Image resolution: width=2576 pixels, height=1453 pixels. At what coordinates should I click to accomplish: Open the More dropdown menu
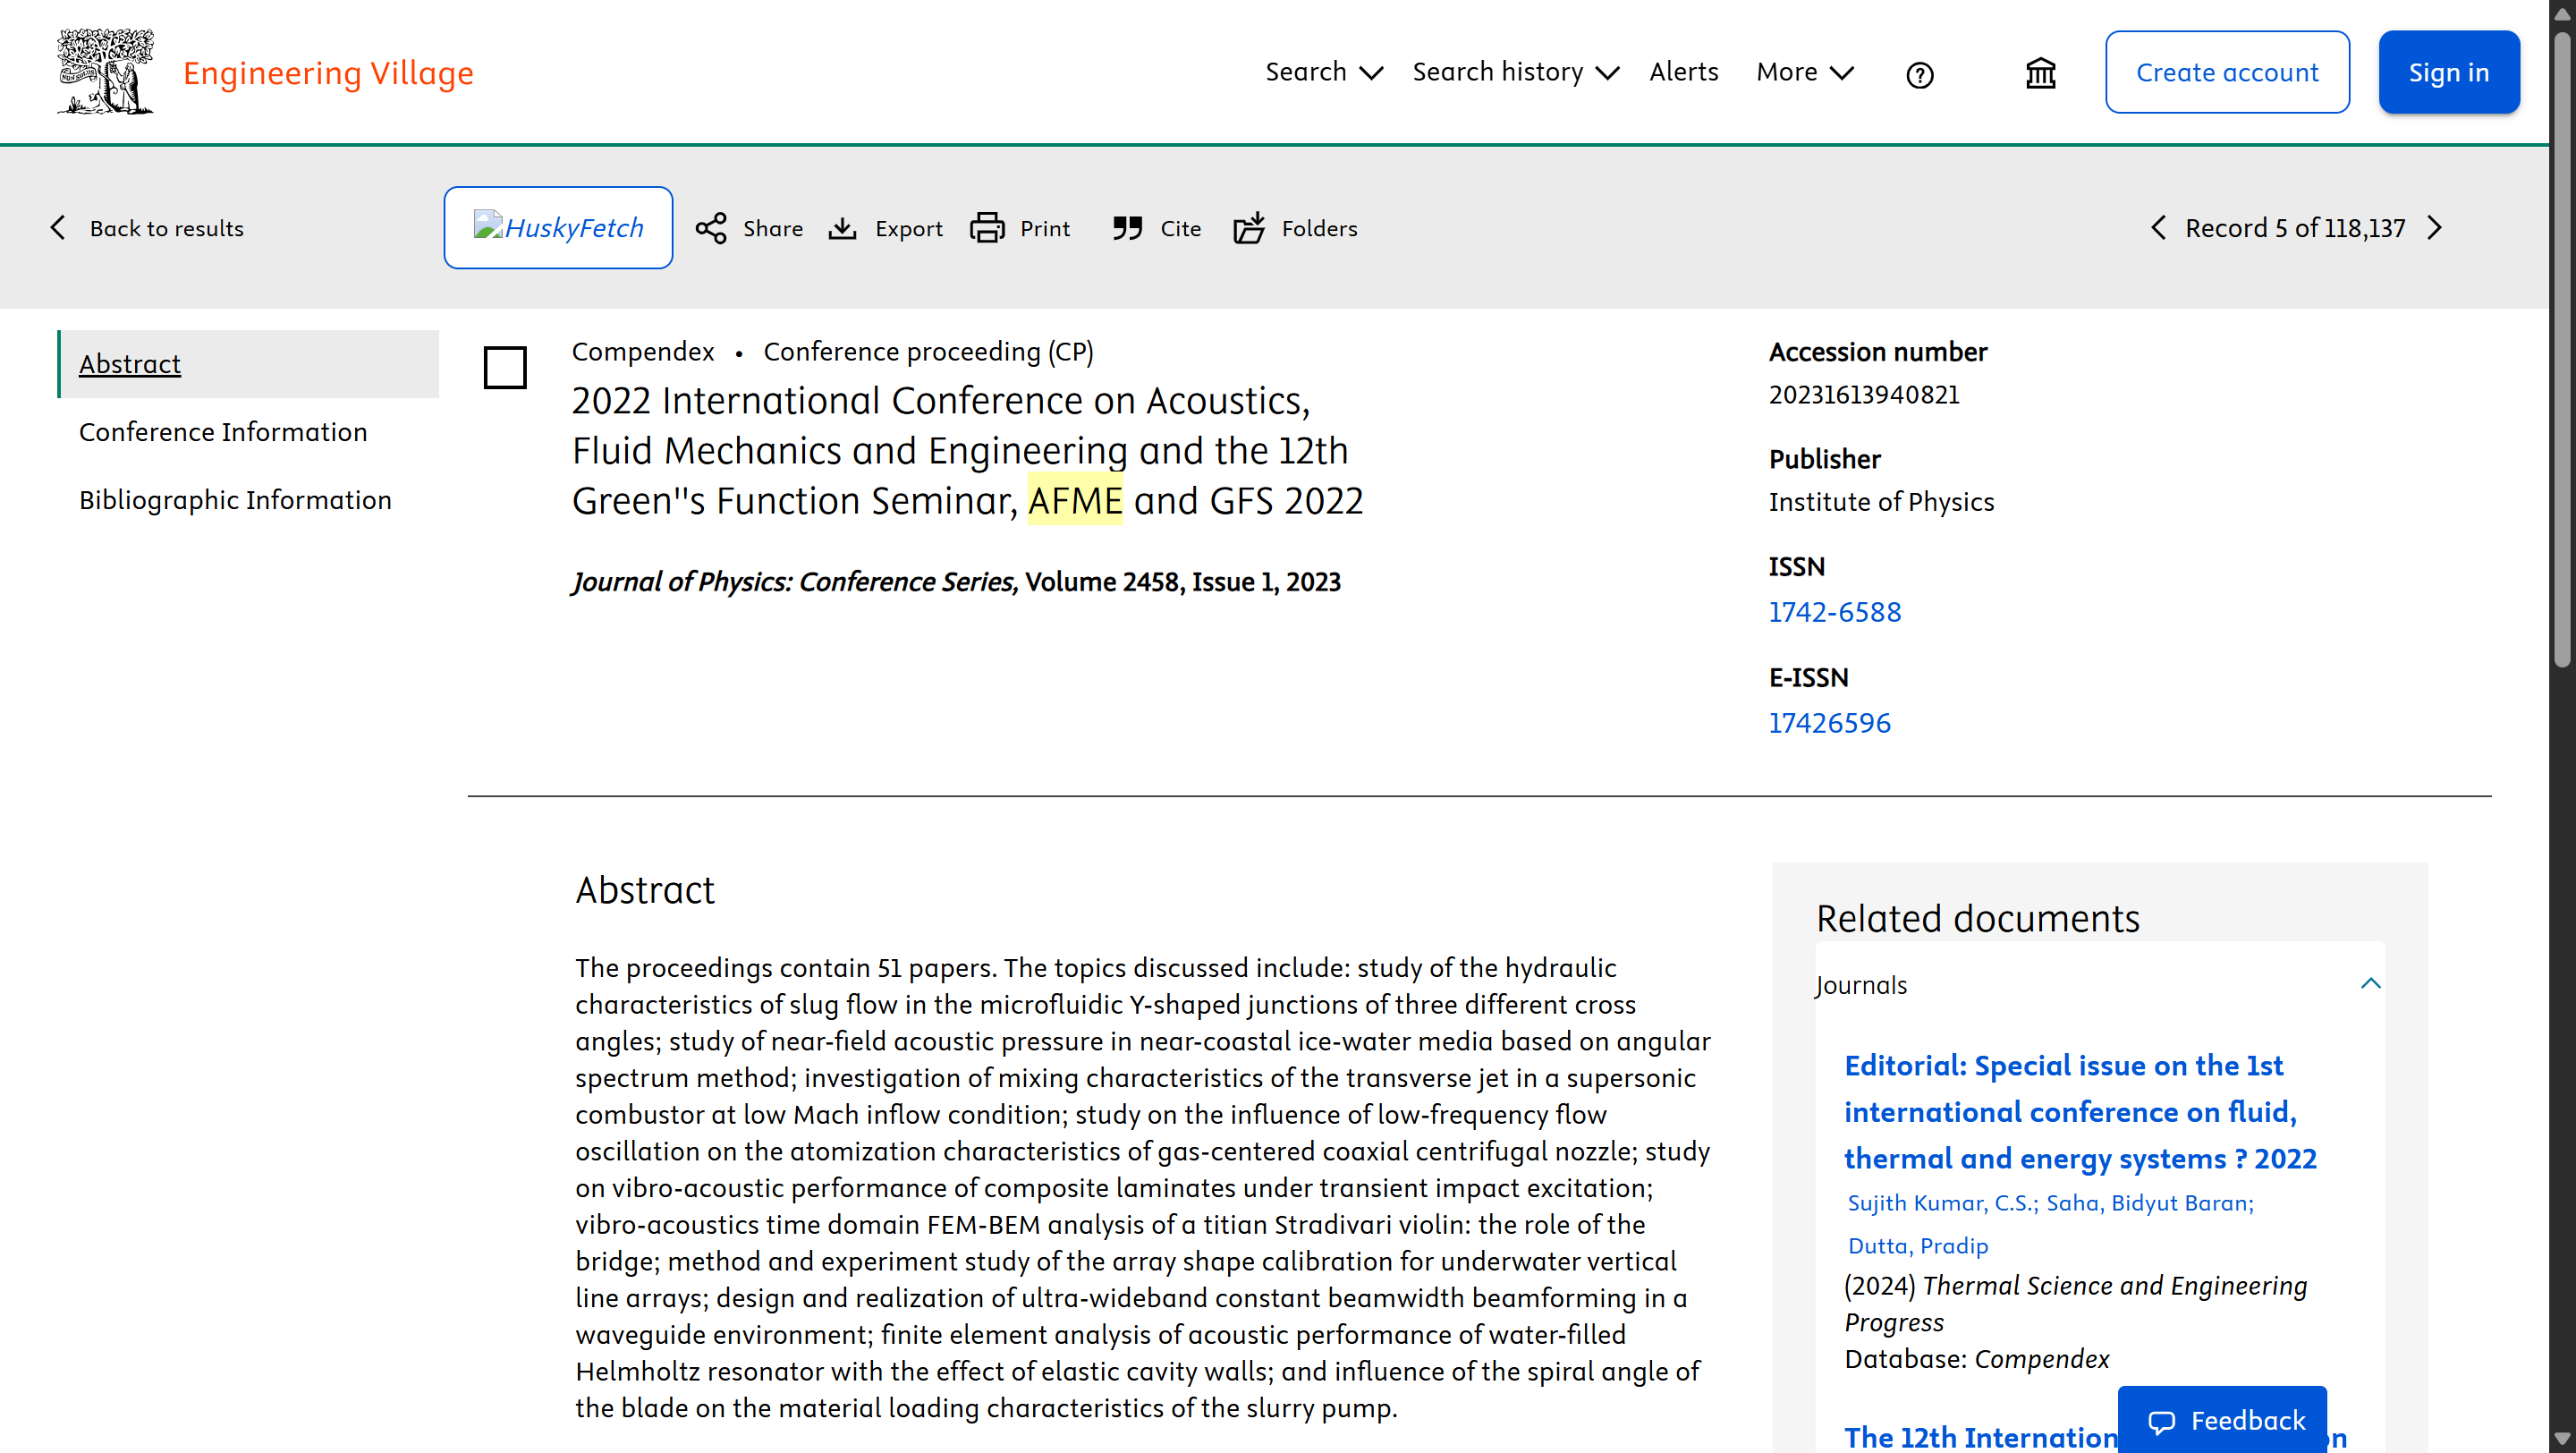pyautogui.click(x=1805, y=72)
